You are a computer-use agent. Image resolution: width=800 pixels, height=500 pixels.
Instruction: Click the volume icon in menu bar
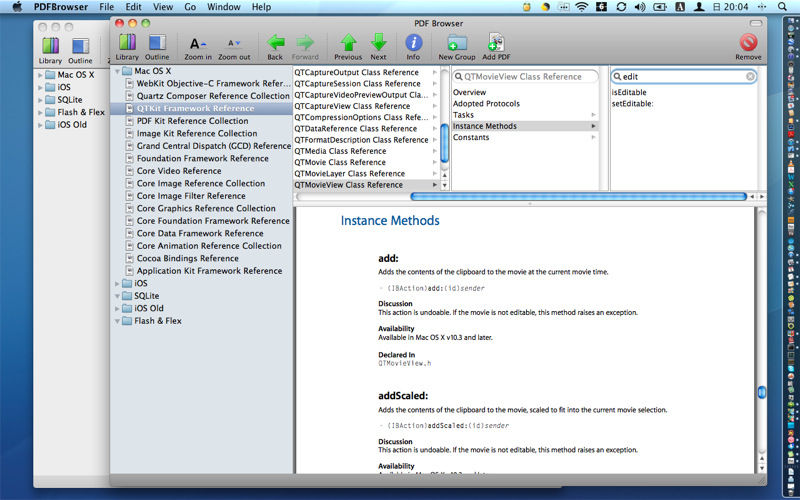tap(639, 7)
